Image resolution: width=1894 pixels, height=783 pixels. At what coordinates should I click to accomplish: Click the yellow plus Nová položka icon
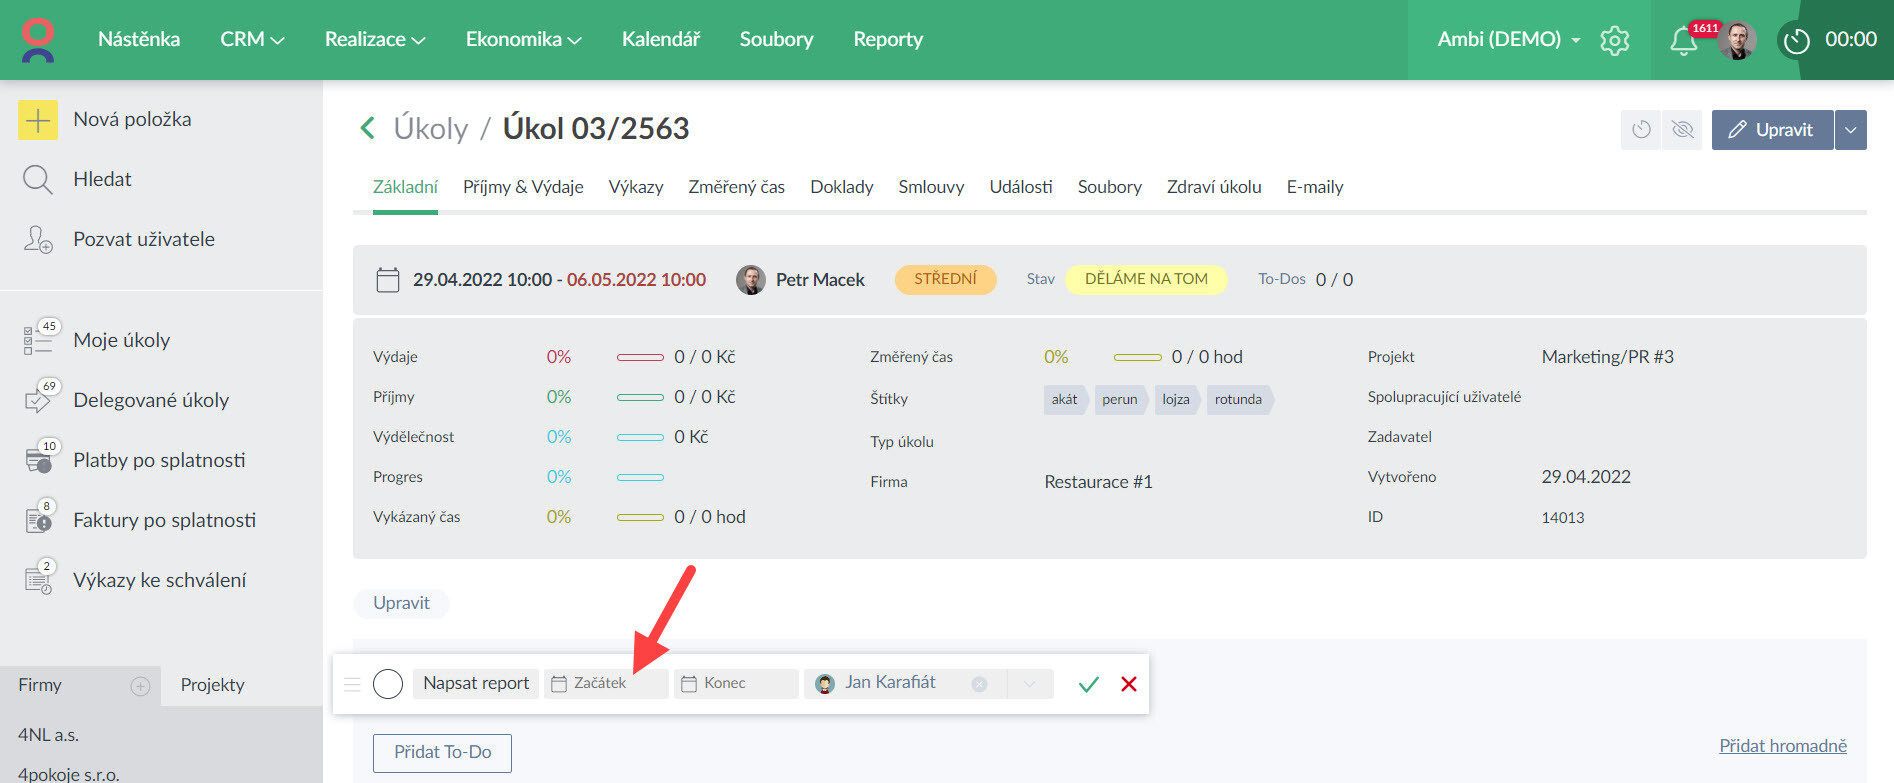[38, 120]
